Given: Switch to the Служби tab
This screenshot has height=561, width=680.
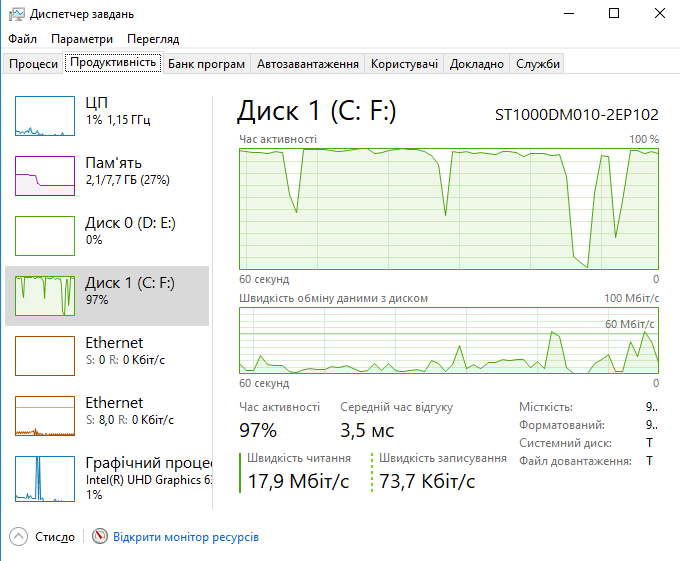Looking at the screenshot, I should point(538,64).
